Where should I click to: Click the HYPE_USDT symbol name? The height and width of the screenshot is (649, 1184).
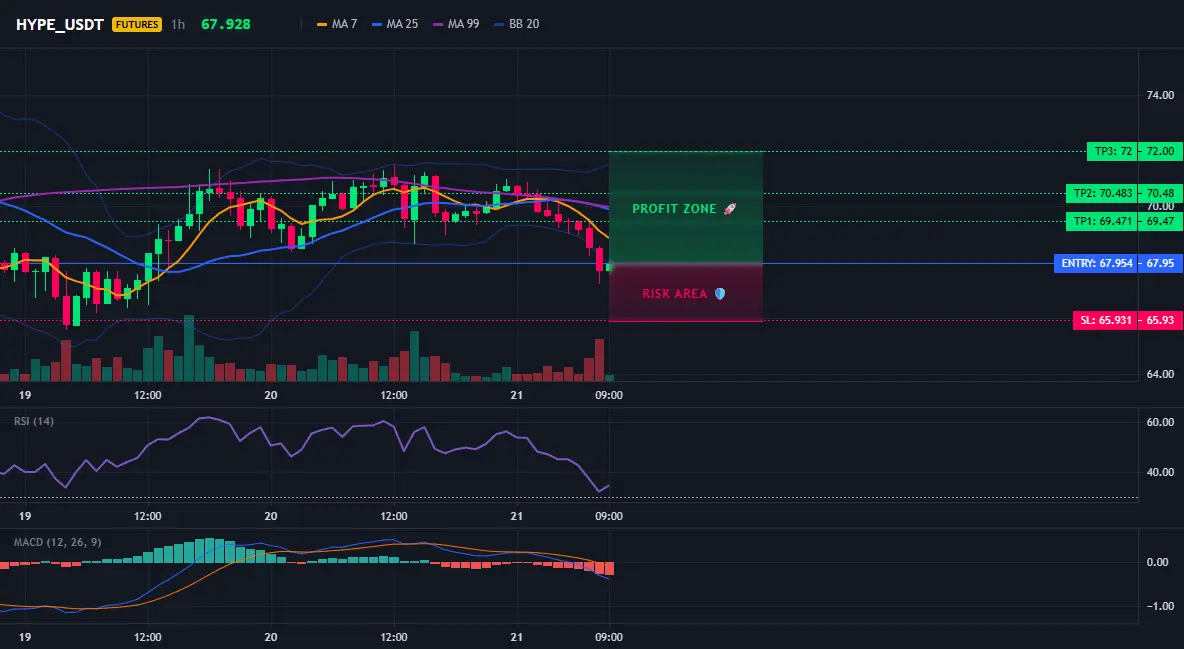pyautogui.click(x=60, y=24)
